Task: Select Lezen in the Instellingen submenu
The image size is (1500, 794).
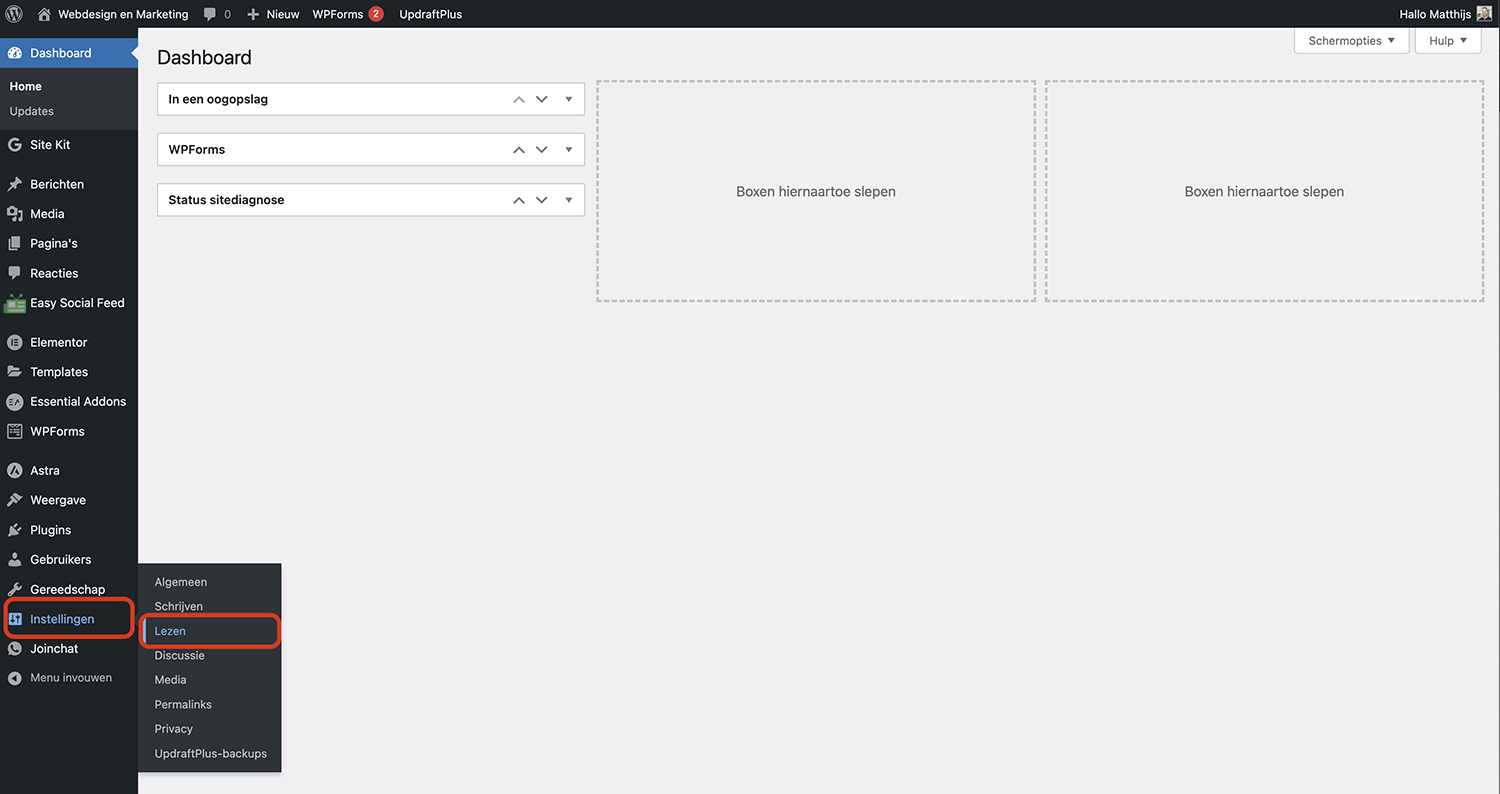Action: [x=170, y=631]
